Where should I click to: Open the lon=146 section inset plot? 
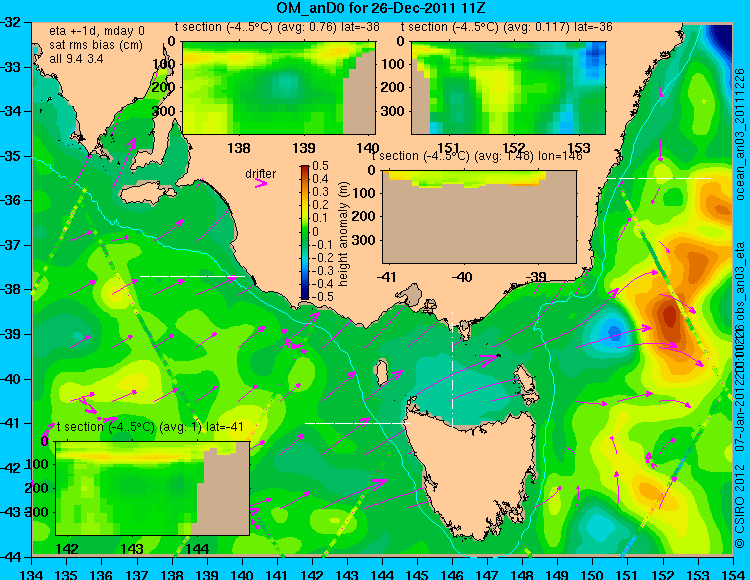(x=479, y=217)
